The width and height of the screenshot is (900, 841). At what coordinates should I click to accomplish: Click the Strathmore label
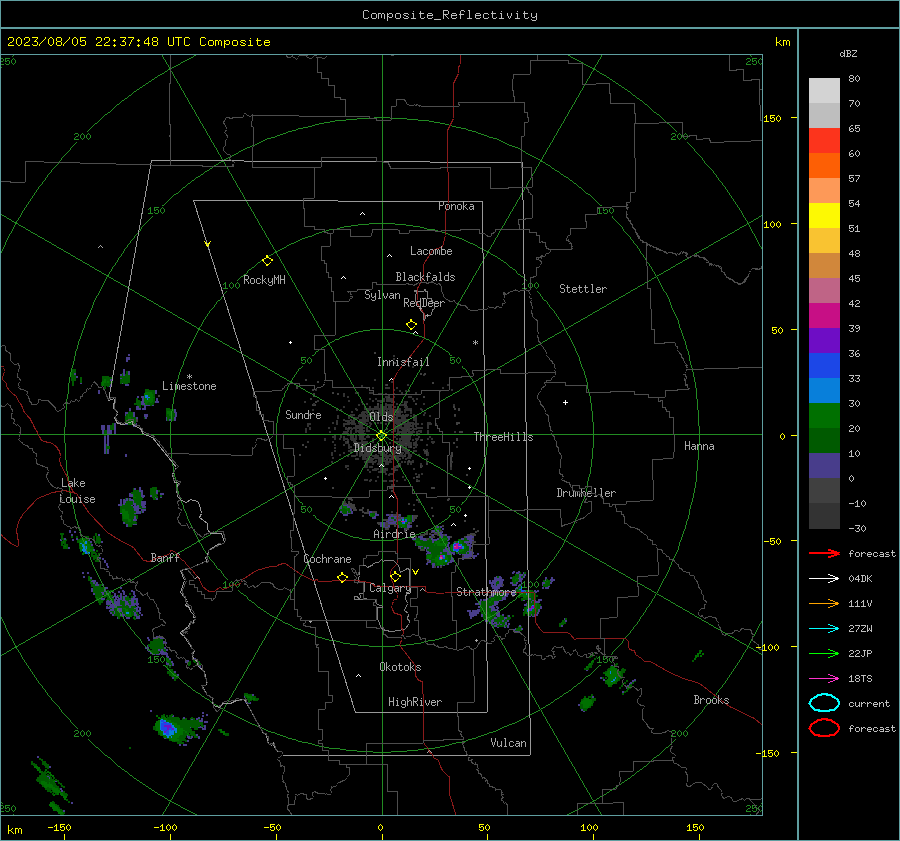pos(486,592)
